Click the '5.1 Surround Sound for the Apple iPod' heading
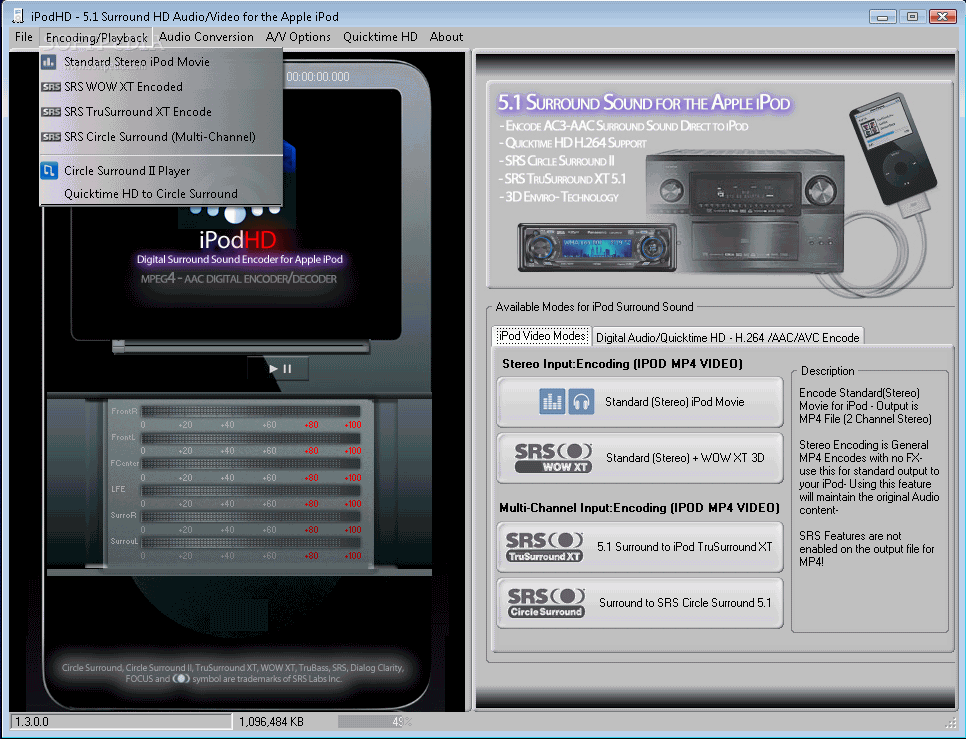 644,103
